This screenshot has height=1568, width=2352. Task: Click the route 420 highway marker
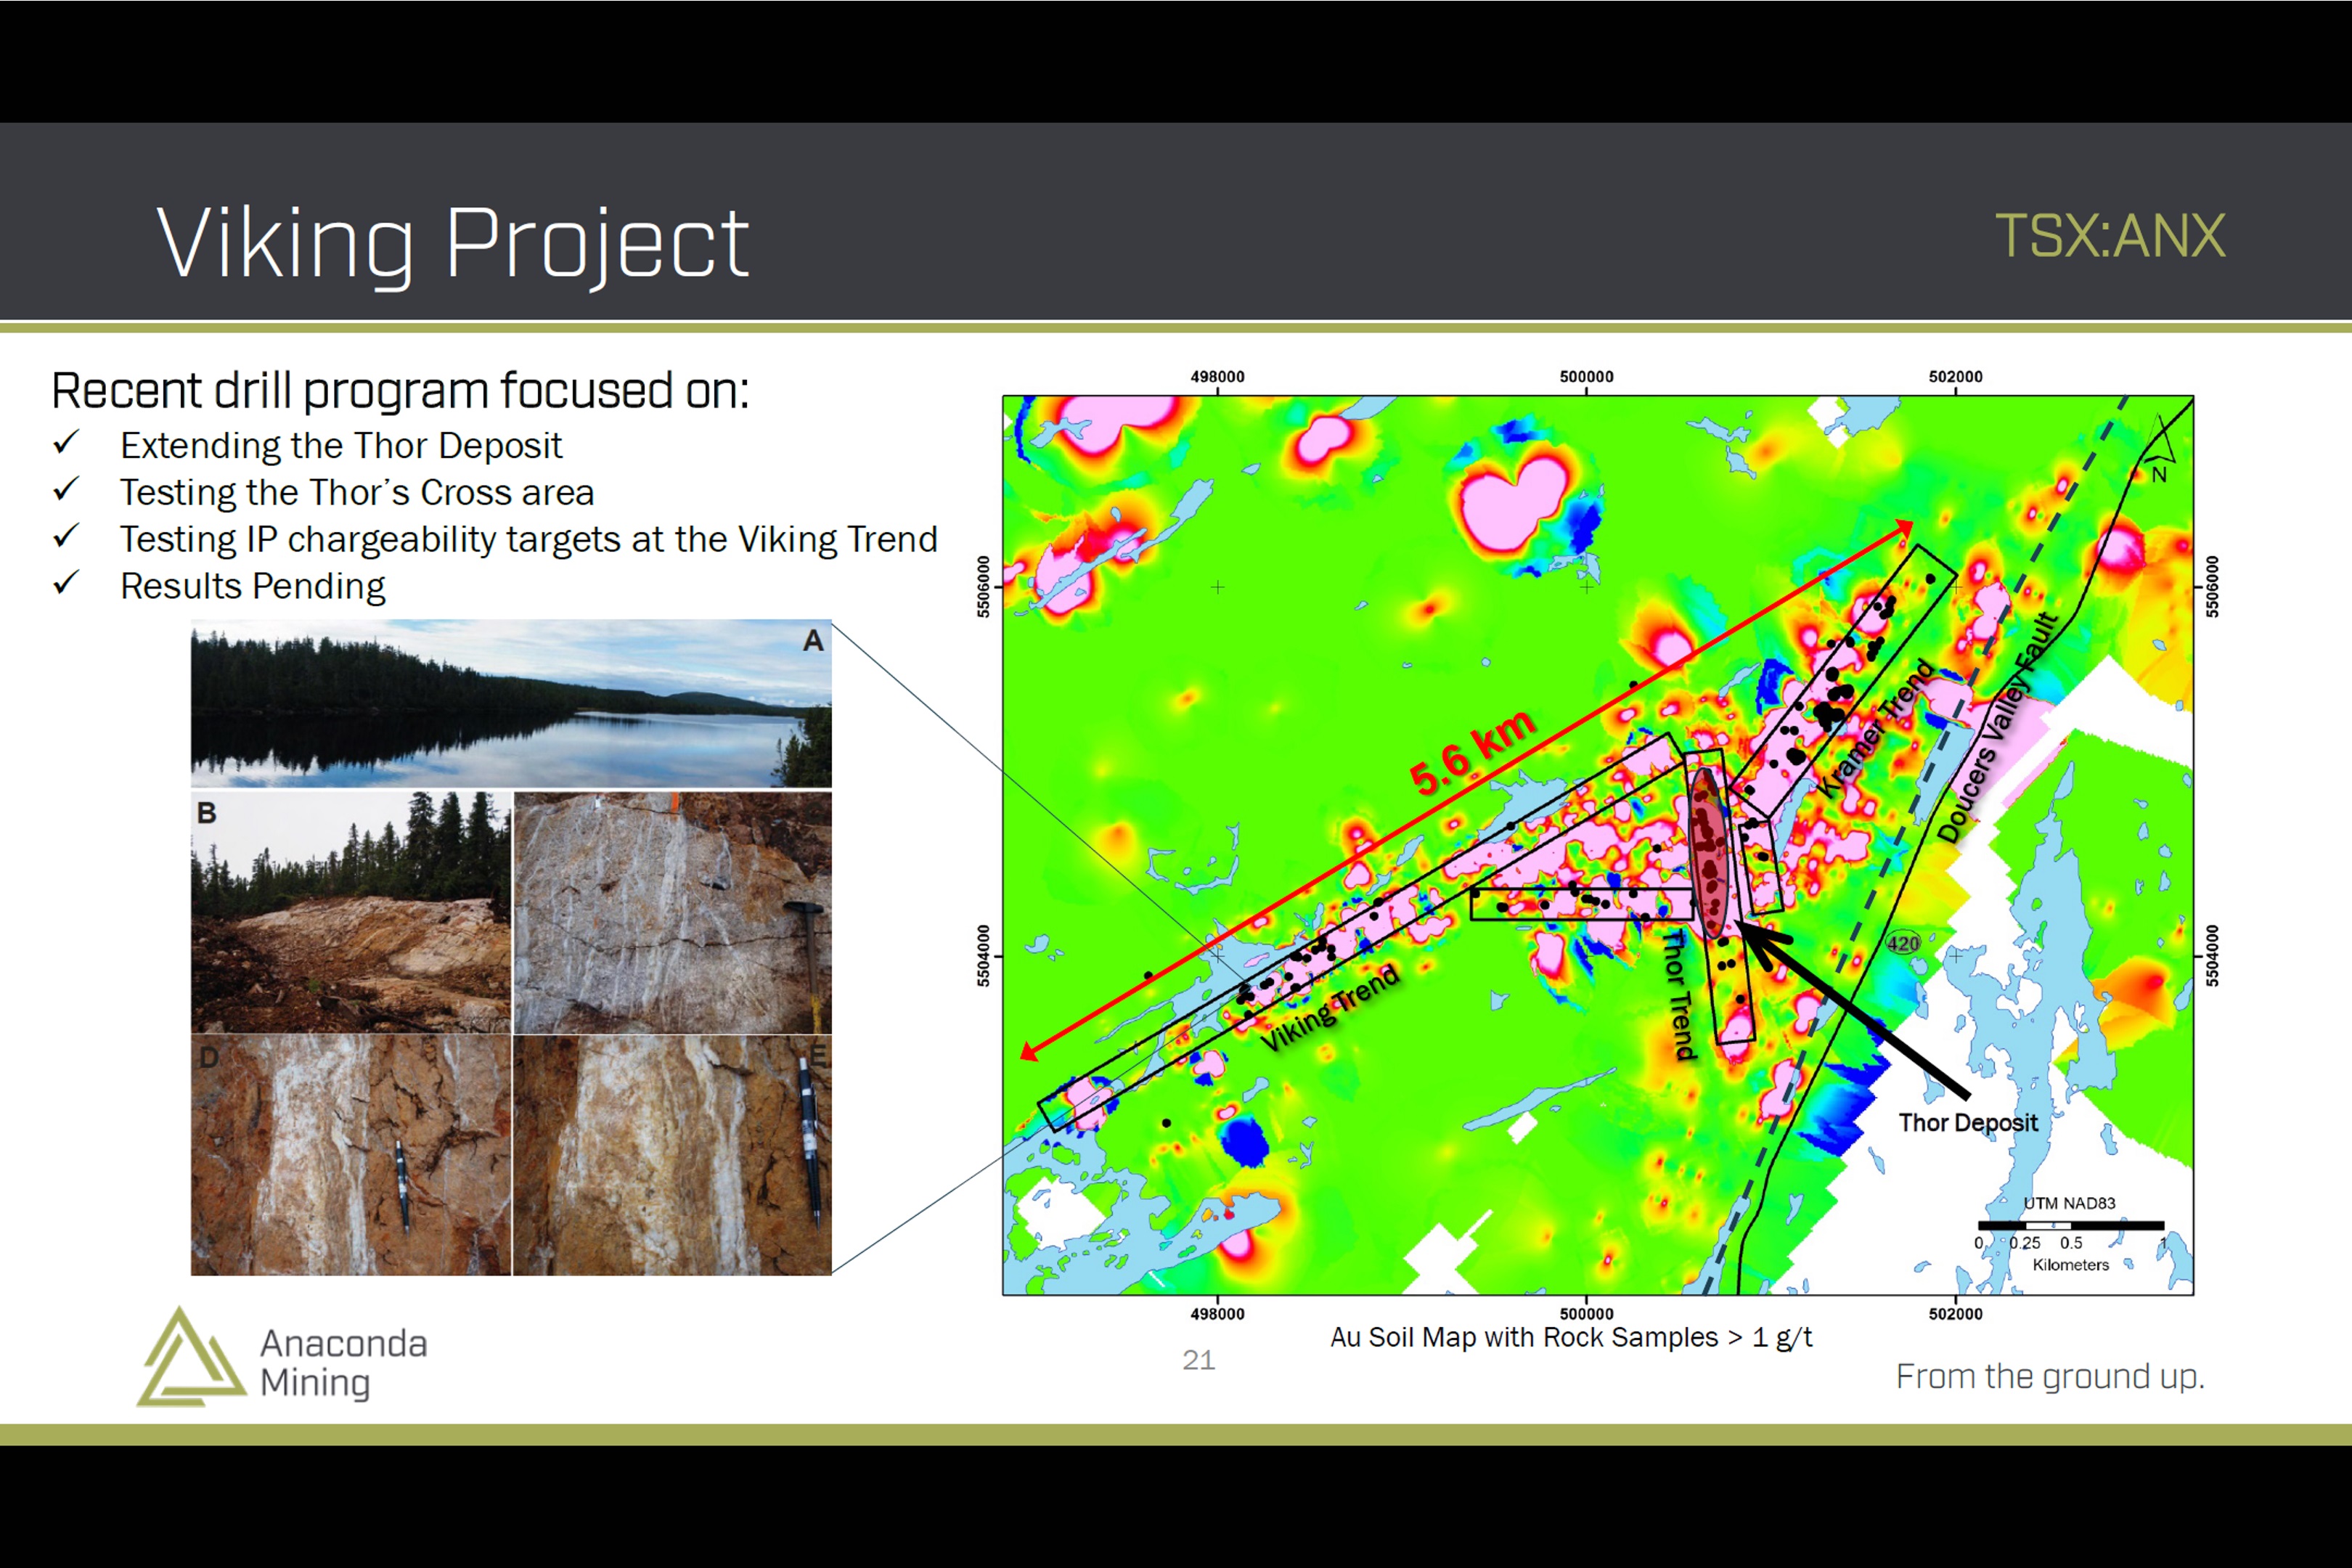[1903, 943]
